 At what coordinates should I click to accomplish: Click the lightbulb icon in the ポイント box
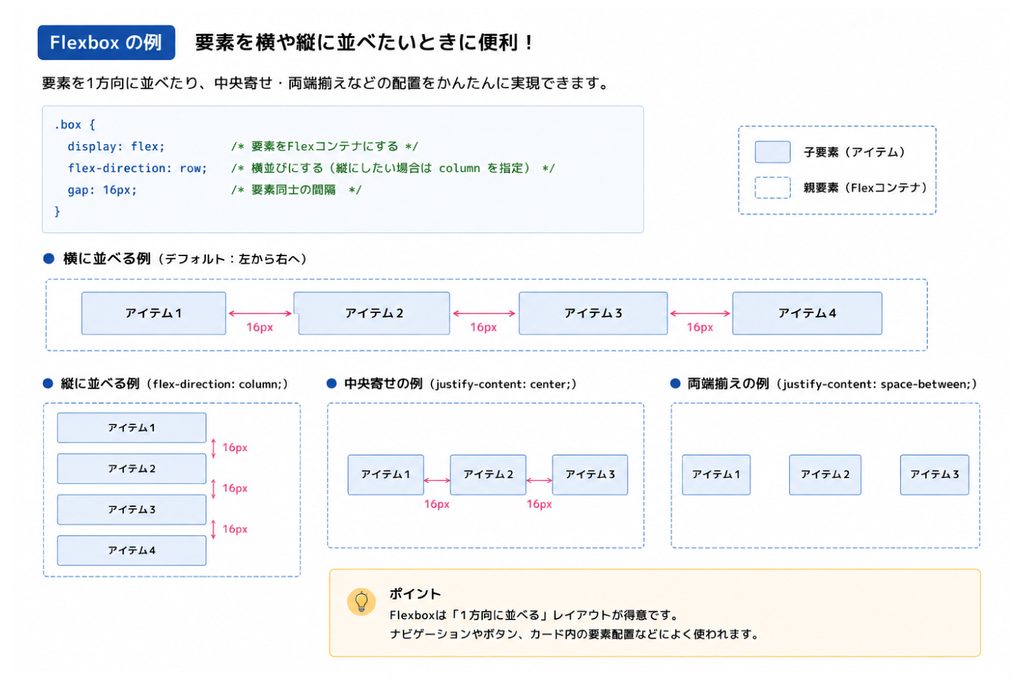pyautogui.click(x=361, y=601)
